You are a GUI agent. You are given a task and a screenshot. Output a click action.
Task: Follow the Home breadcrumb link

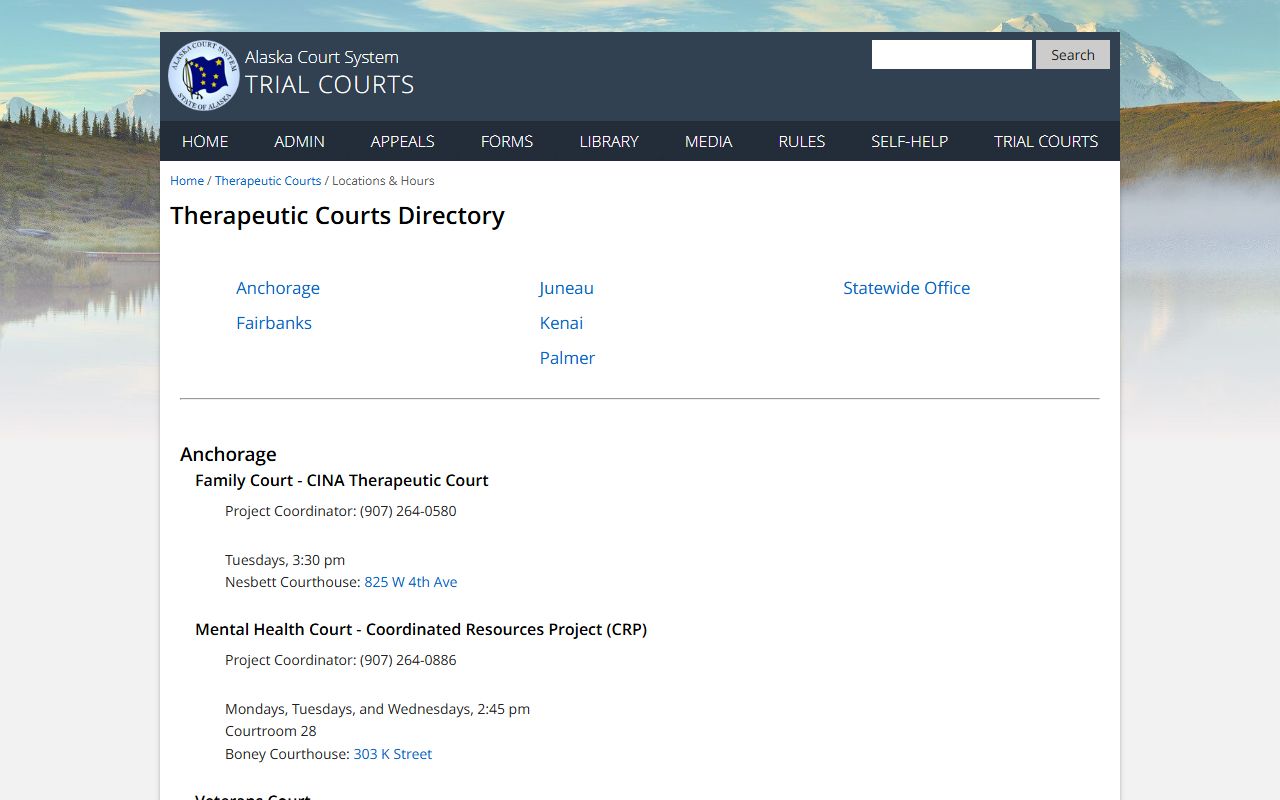tap(187, 181)
